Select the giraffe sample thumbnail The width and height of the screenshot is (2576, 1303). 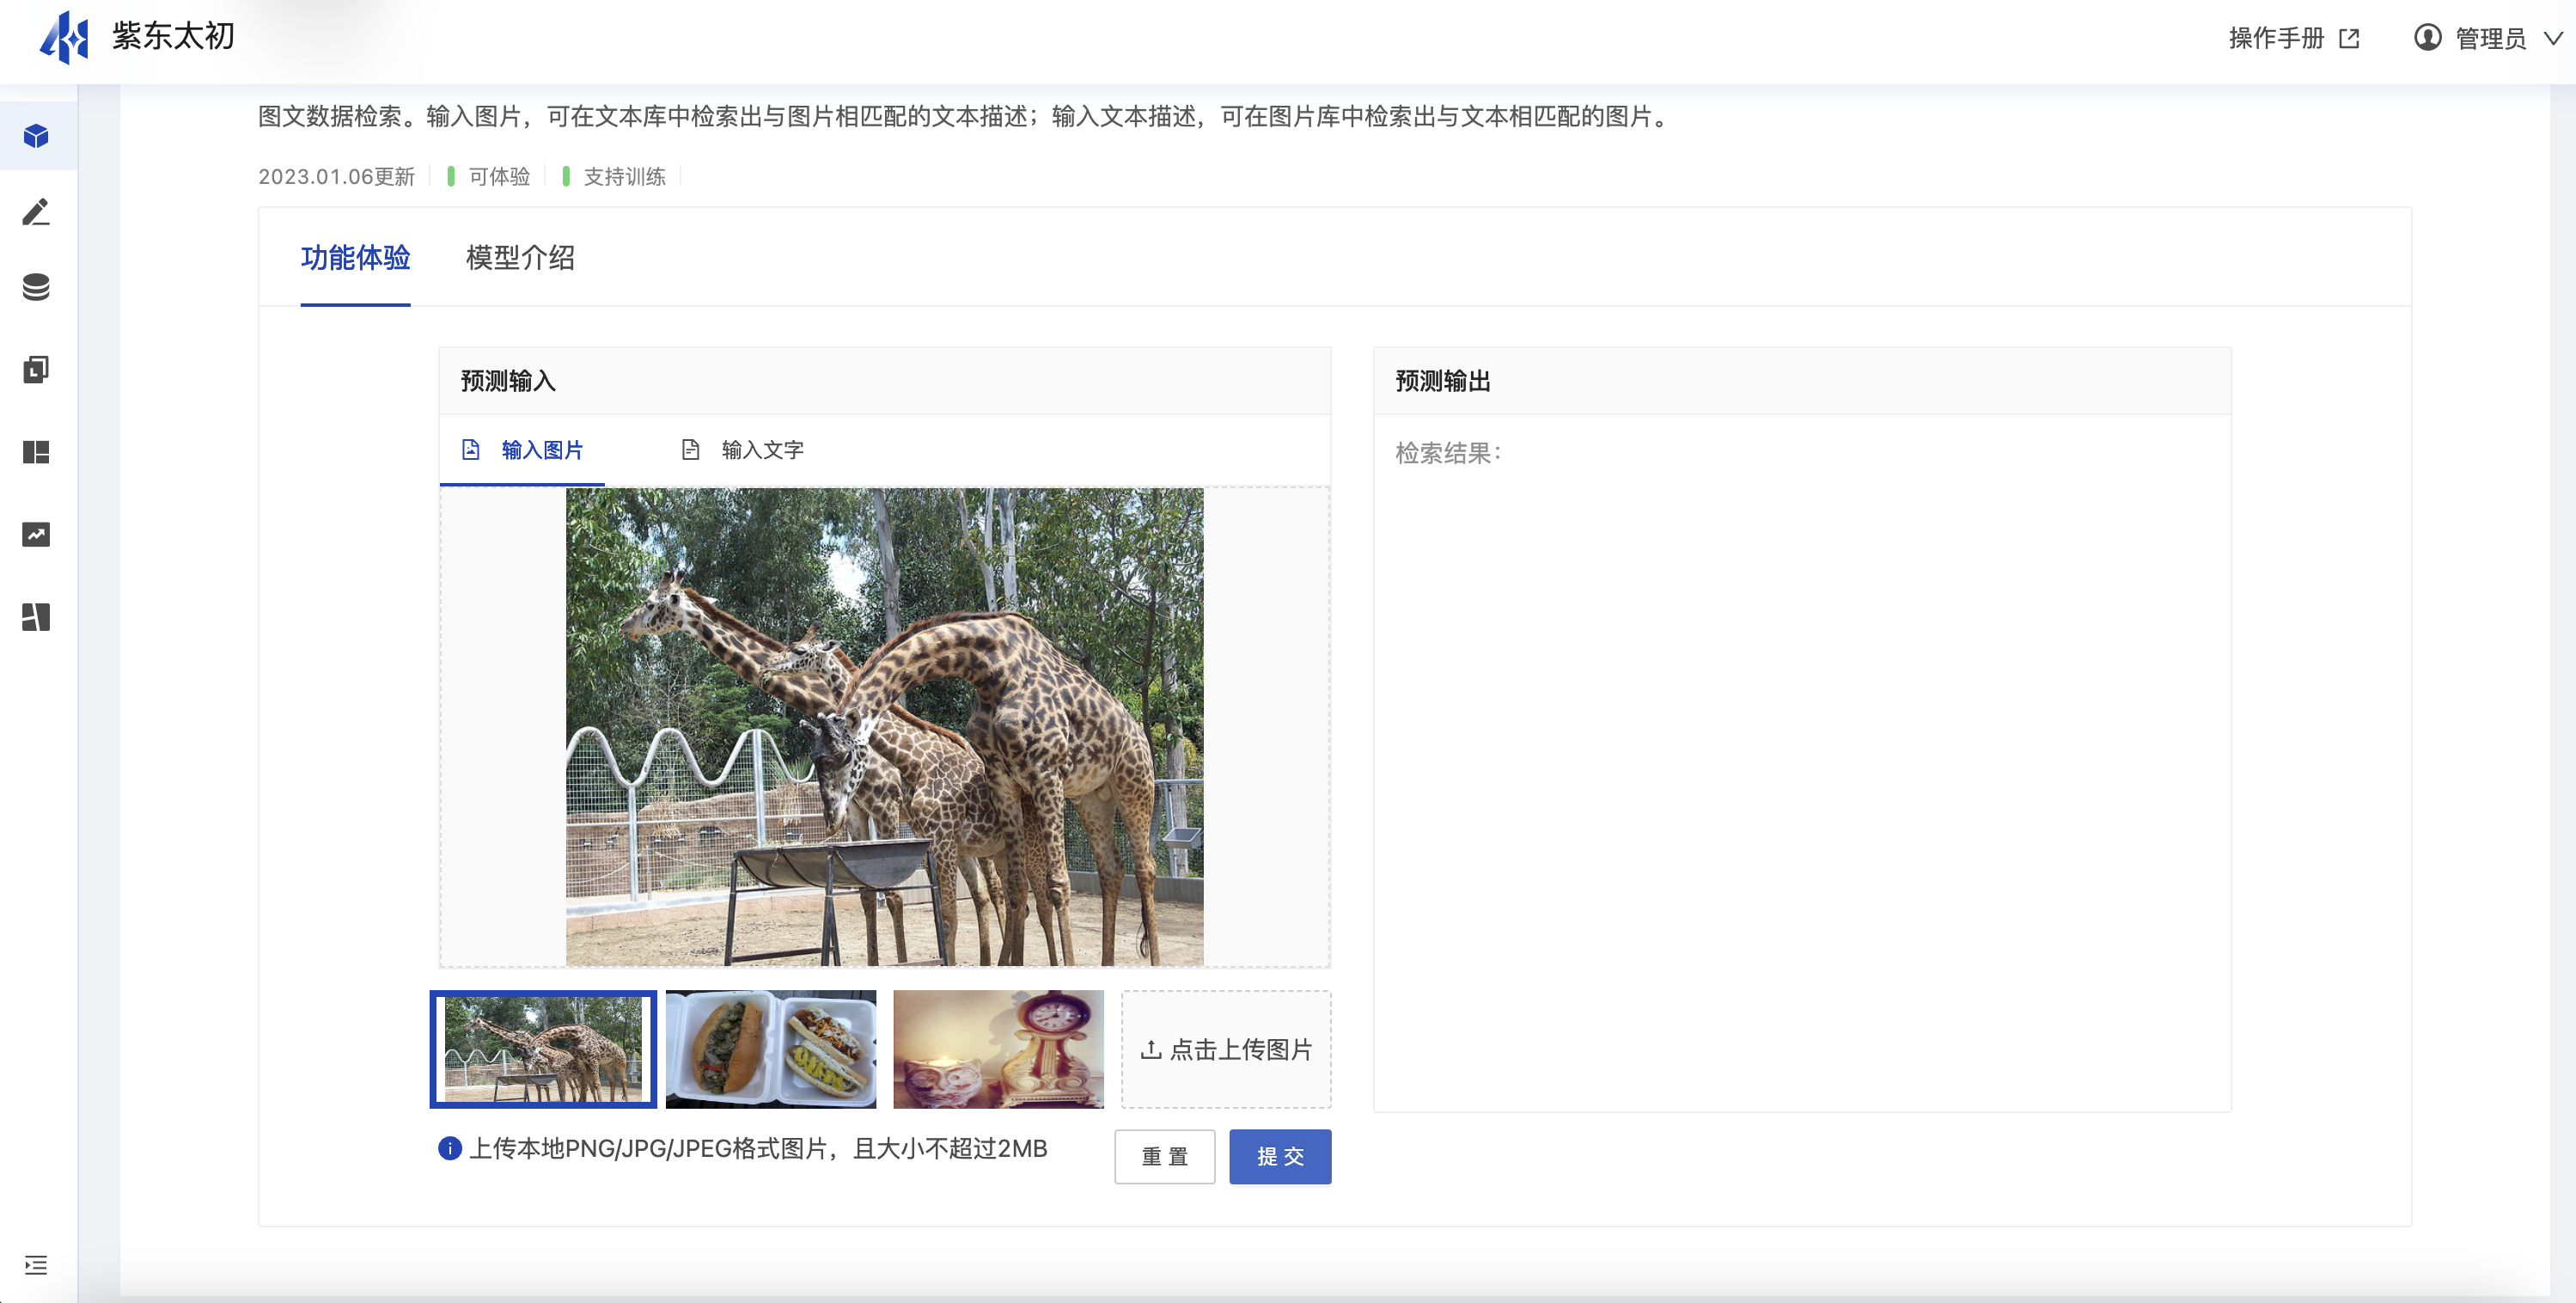(x=543, y=1049)
